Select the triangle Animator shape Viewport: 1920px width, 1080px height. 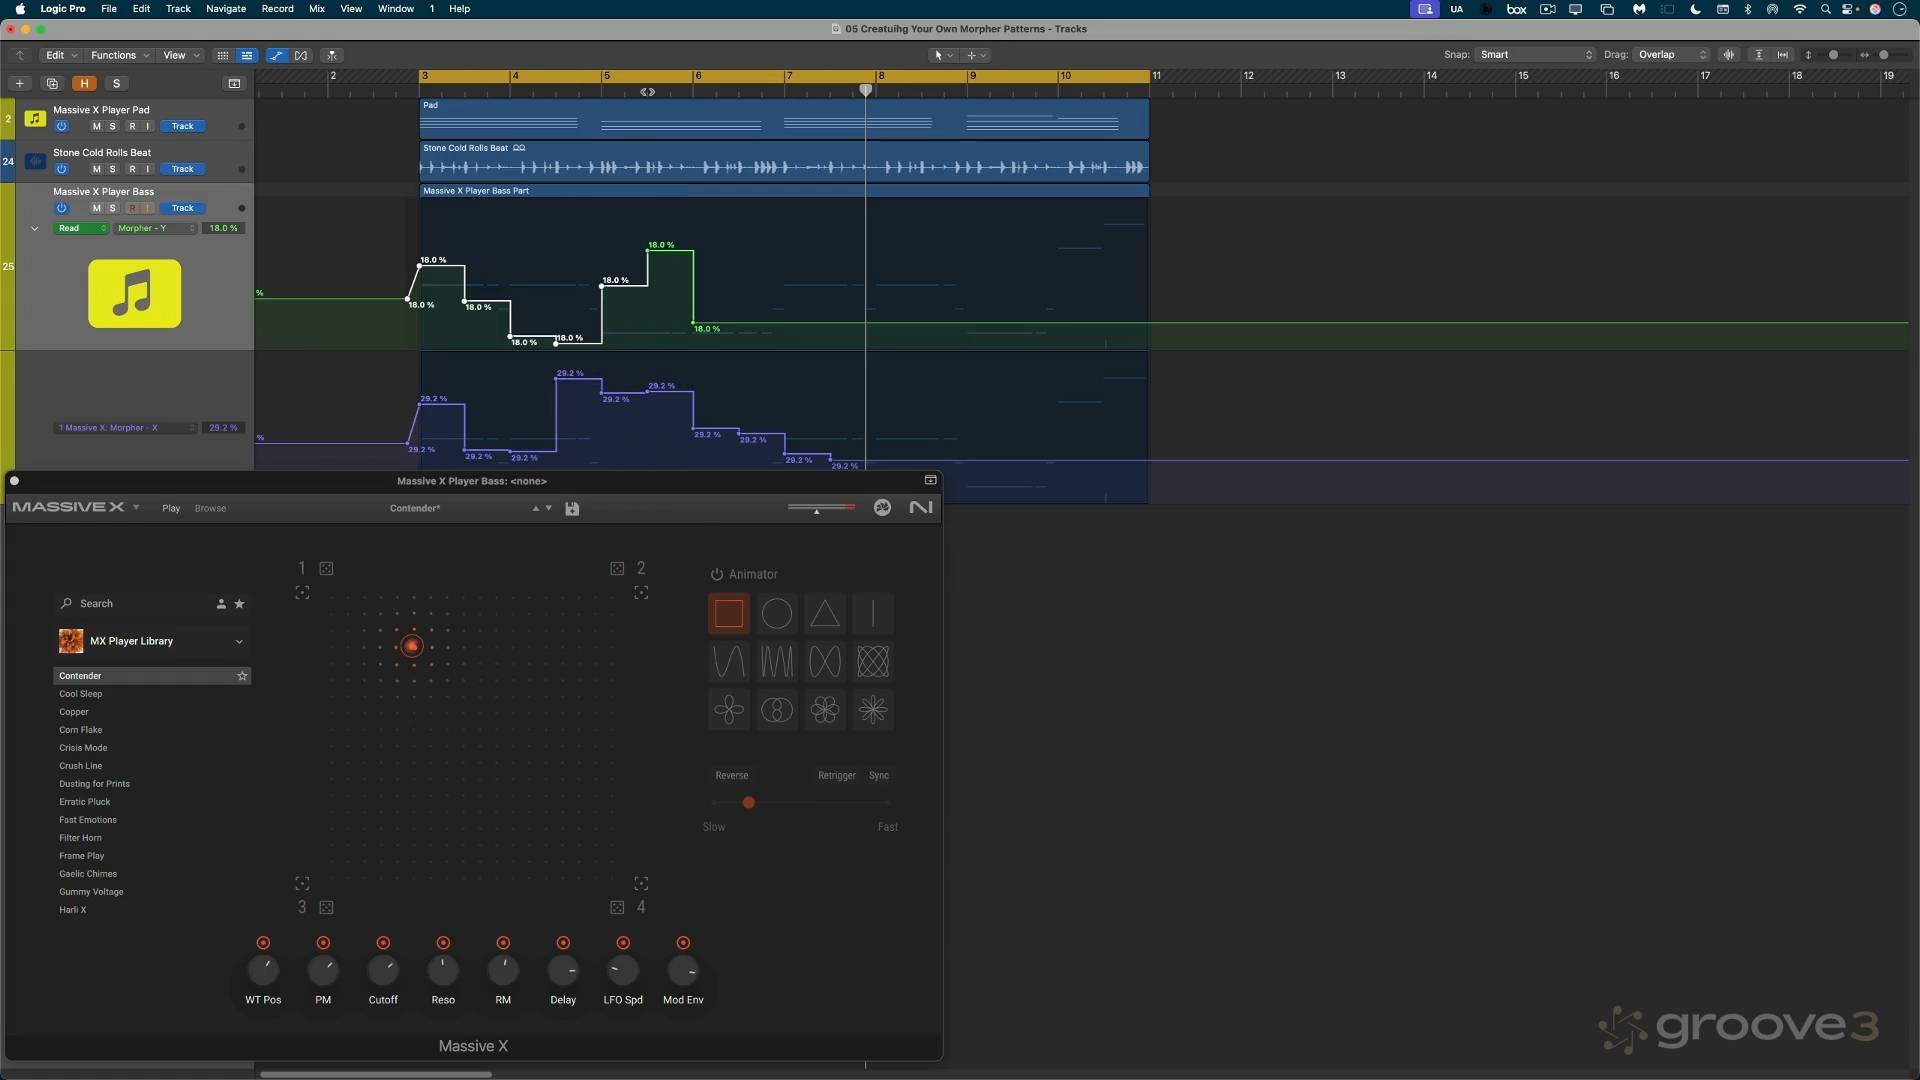824,614
